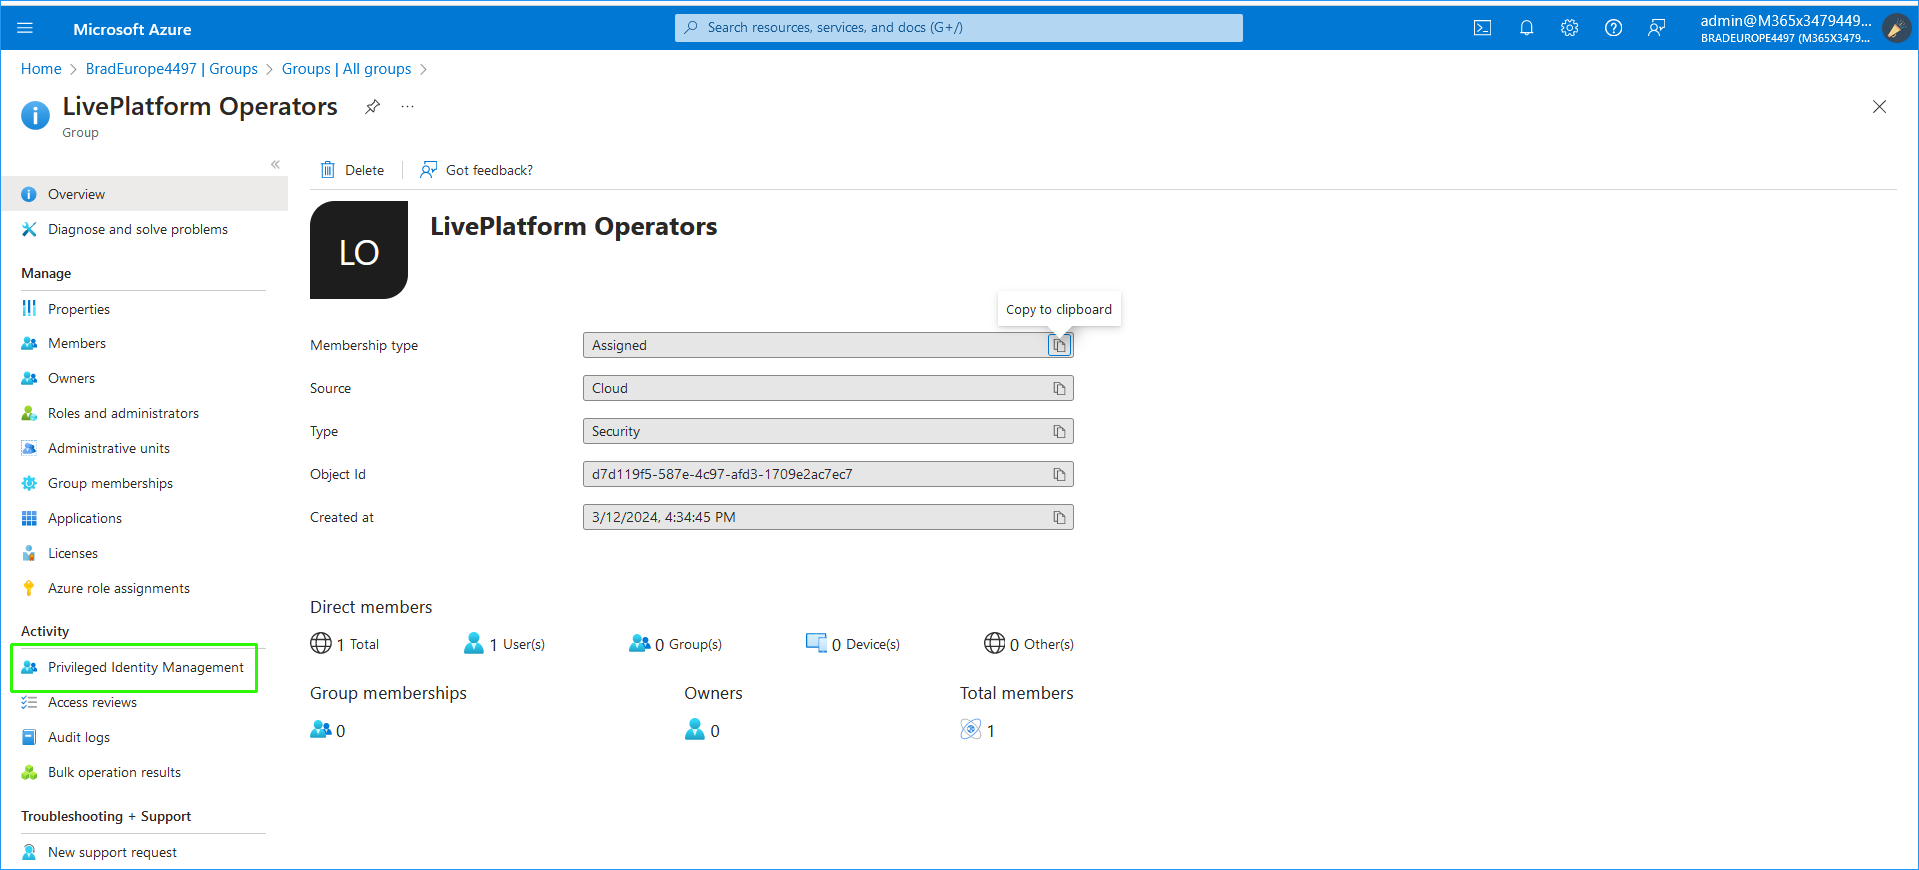Close the LivePlatform Operators blade
The height and width of the screenshot is (870, 1919).
pos(1879,107)
